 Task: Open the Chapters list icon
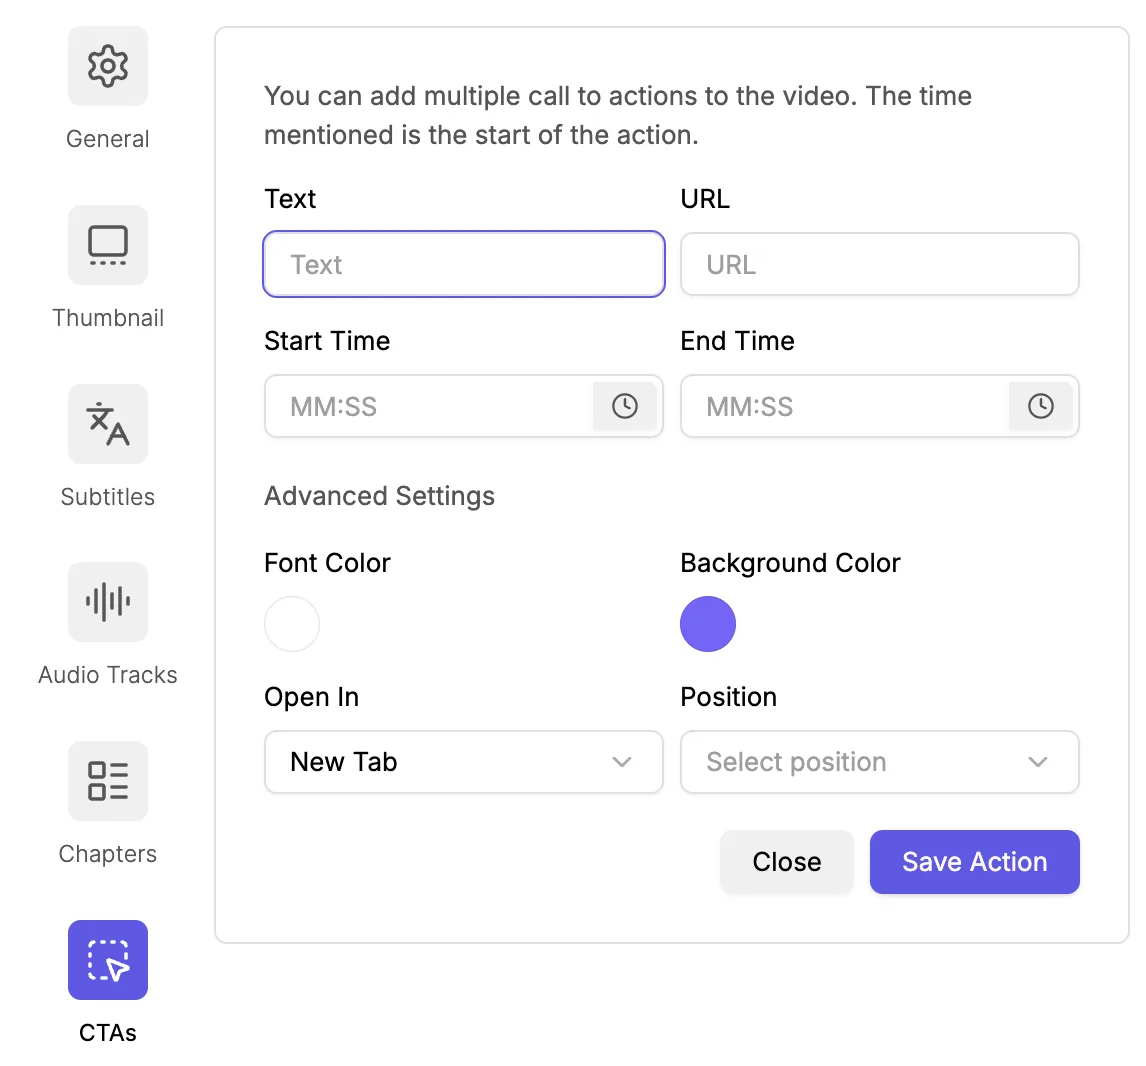coord(108,781)
